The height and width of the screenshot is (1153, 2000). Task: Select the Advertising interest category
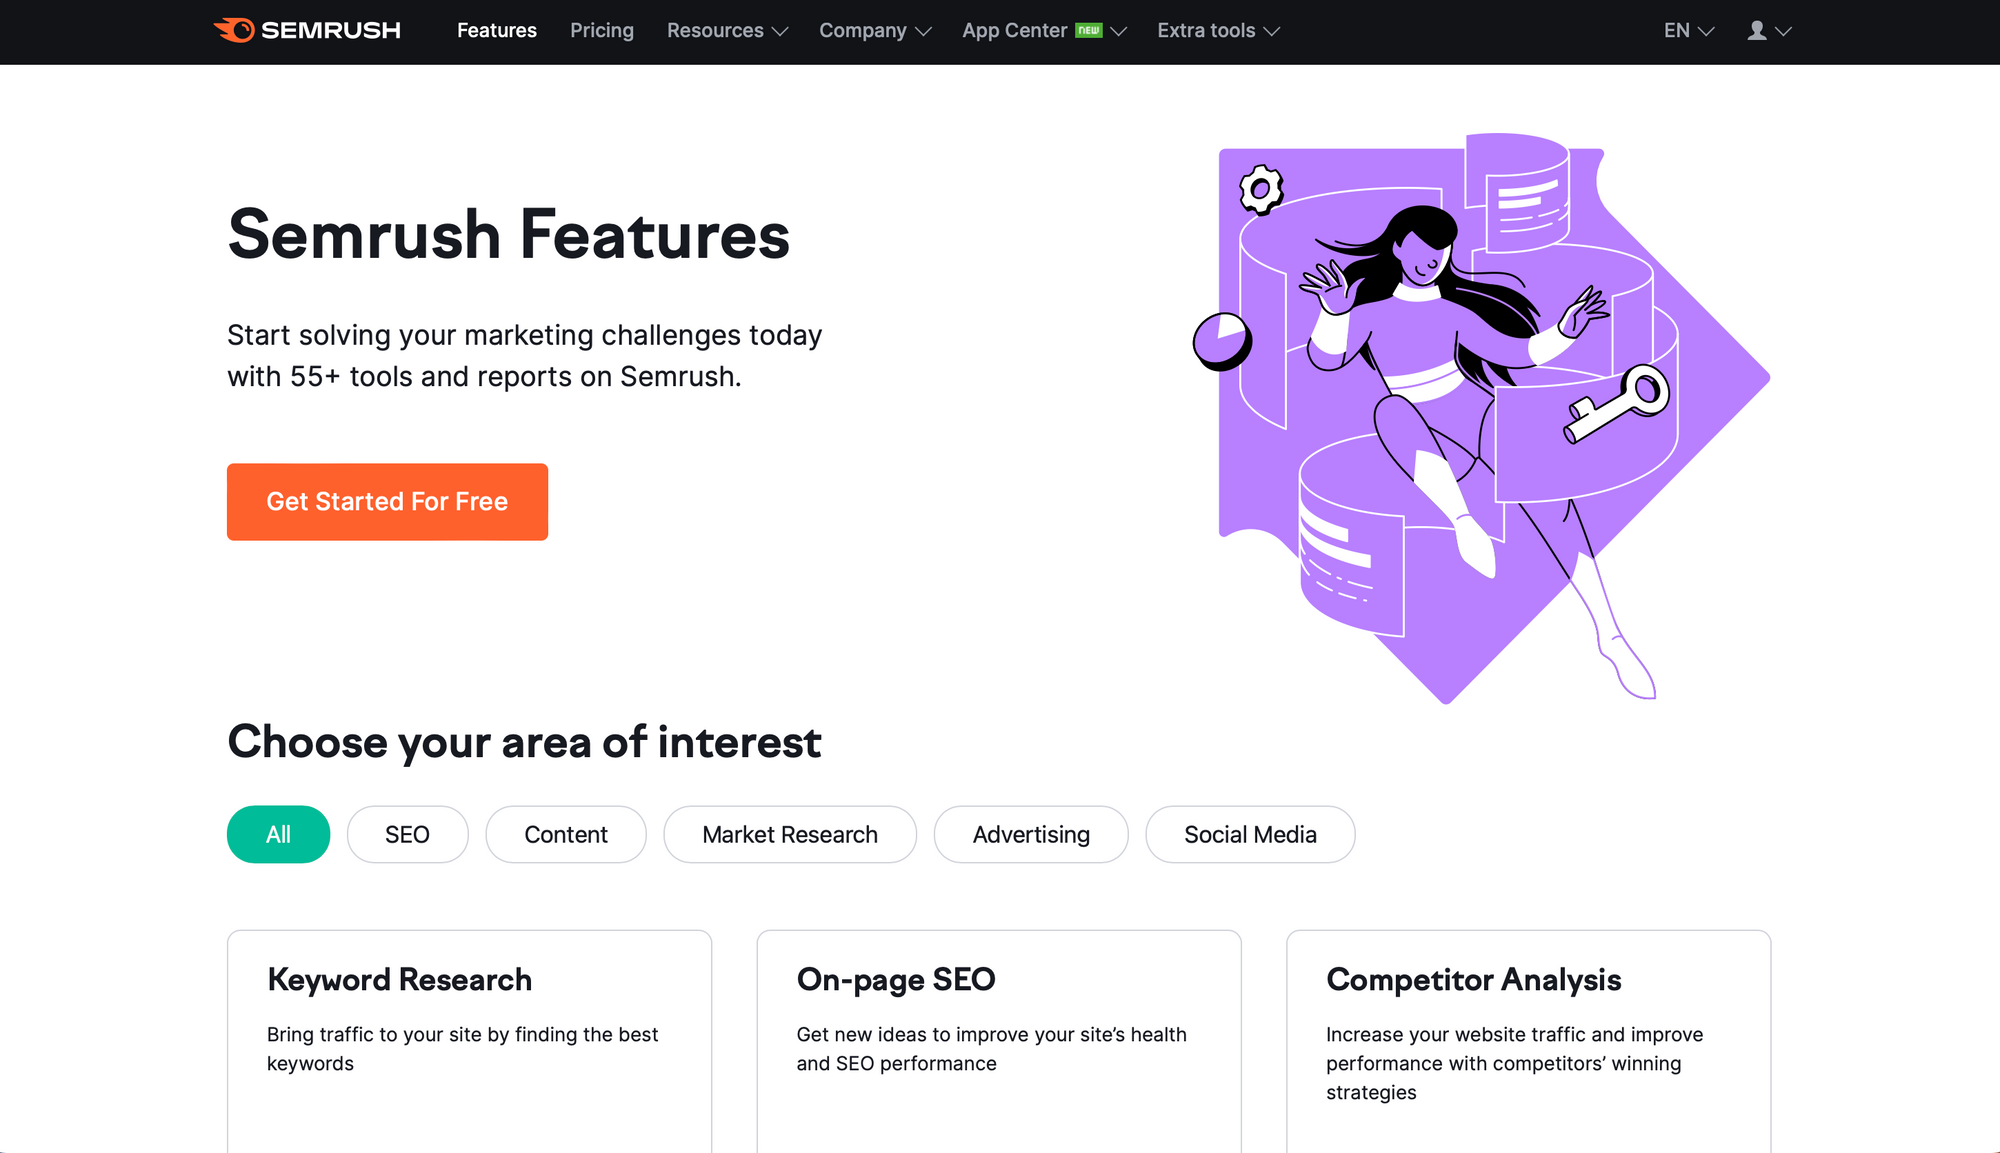point(1032,834)
